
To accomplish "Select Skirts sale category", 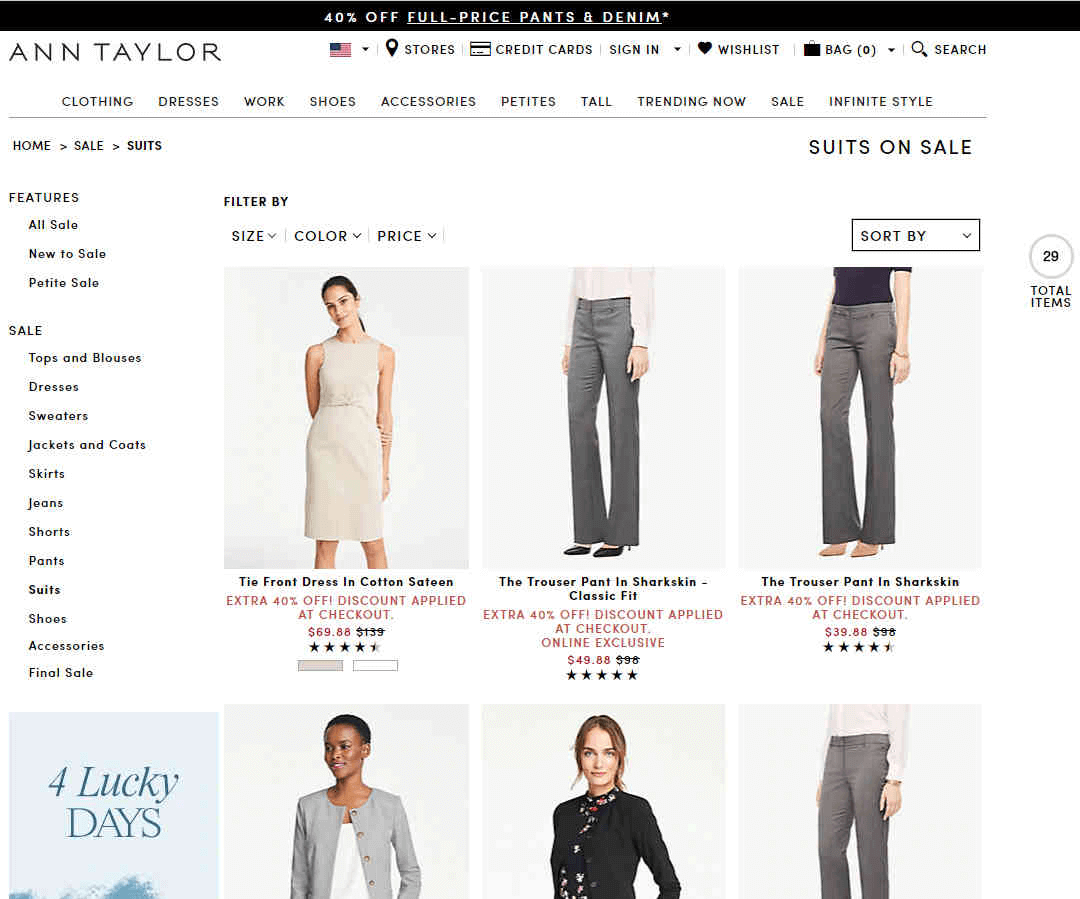I will pyautogui.click(x=47, y=473).
